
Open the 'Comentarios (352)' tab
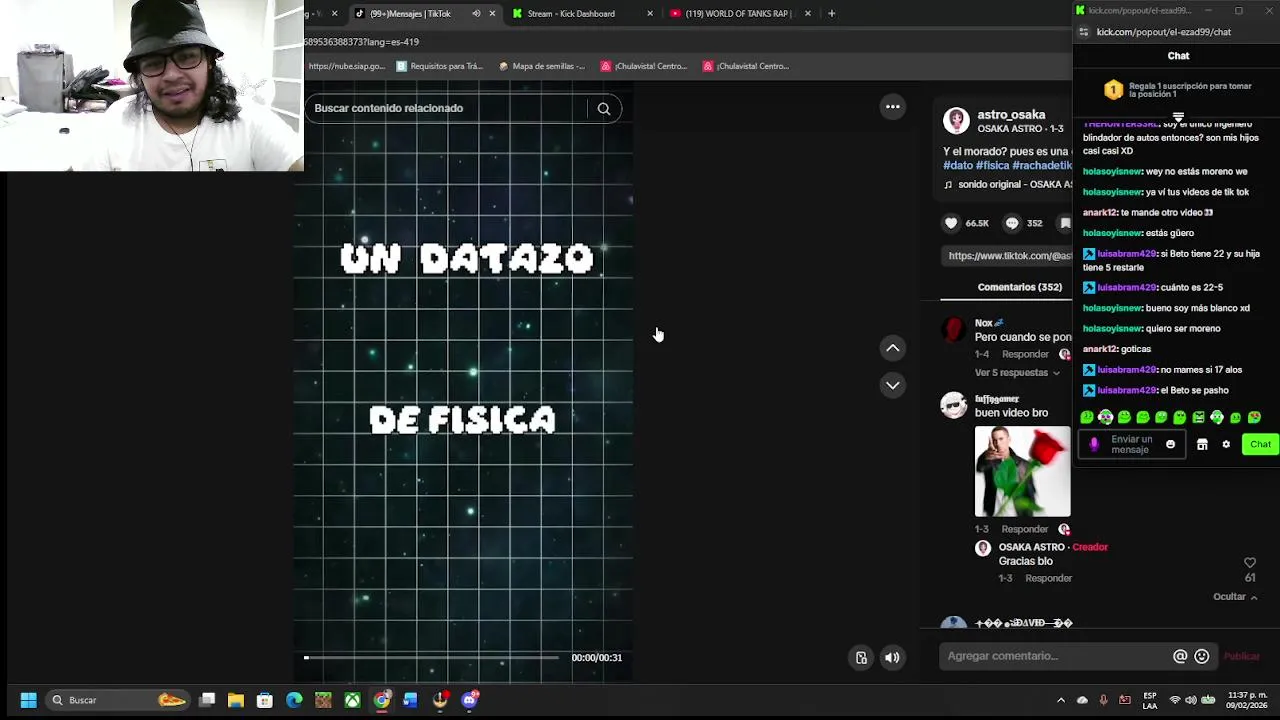pos(1020,287)
